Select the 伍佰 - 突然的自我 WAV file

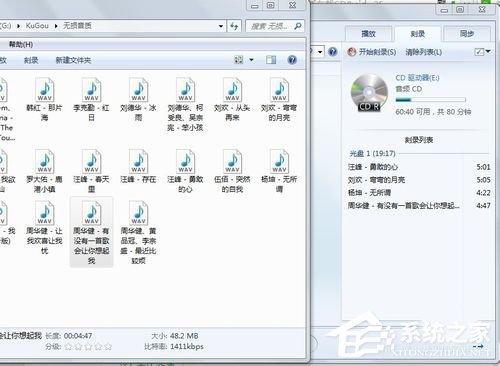232,171
